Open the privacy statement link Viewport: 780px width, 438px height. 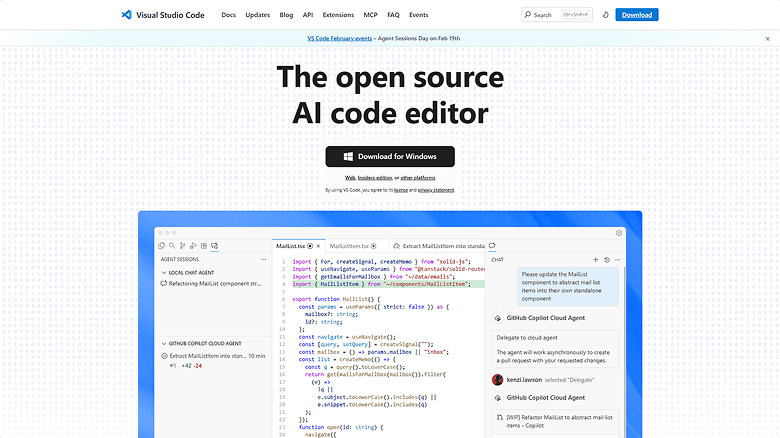pyautogui.click(x=436, y=190)
